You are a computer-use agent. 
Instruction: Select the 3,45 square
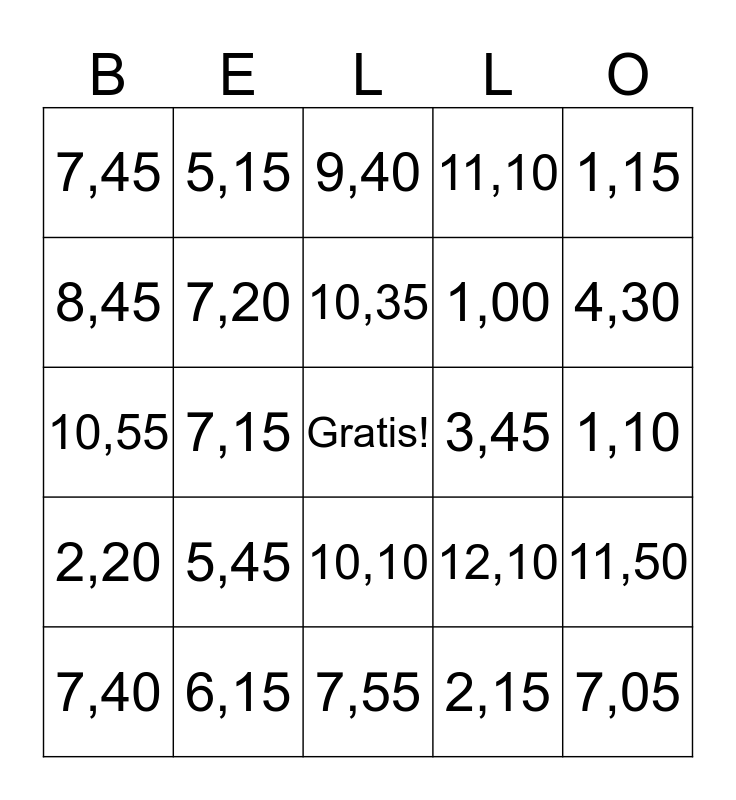click(x=498, y=432)
